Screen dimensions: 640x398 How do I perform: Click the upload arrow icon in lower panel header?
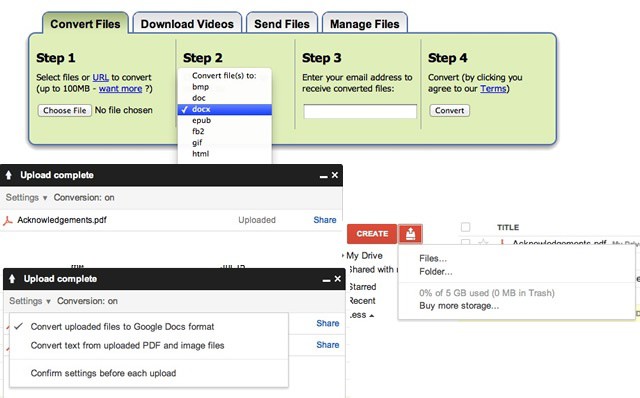click(12, 279)
